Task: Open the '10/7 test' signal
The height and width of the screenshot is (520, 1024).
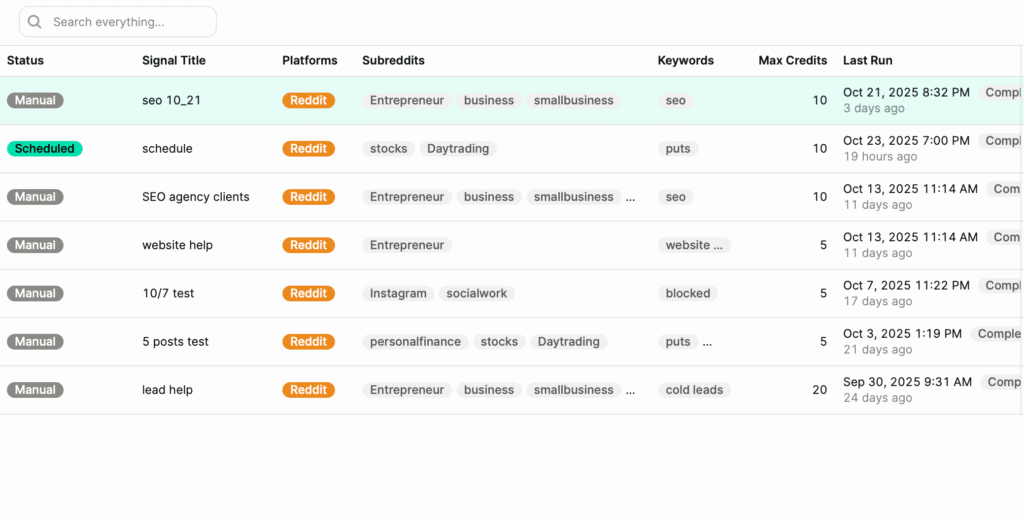Action: tap(168, 294)
